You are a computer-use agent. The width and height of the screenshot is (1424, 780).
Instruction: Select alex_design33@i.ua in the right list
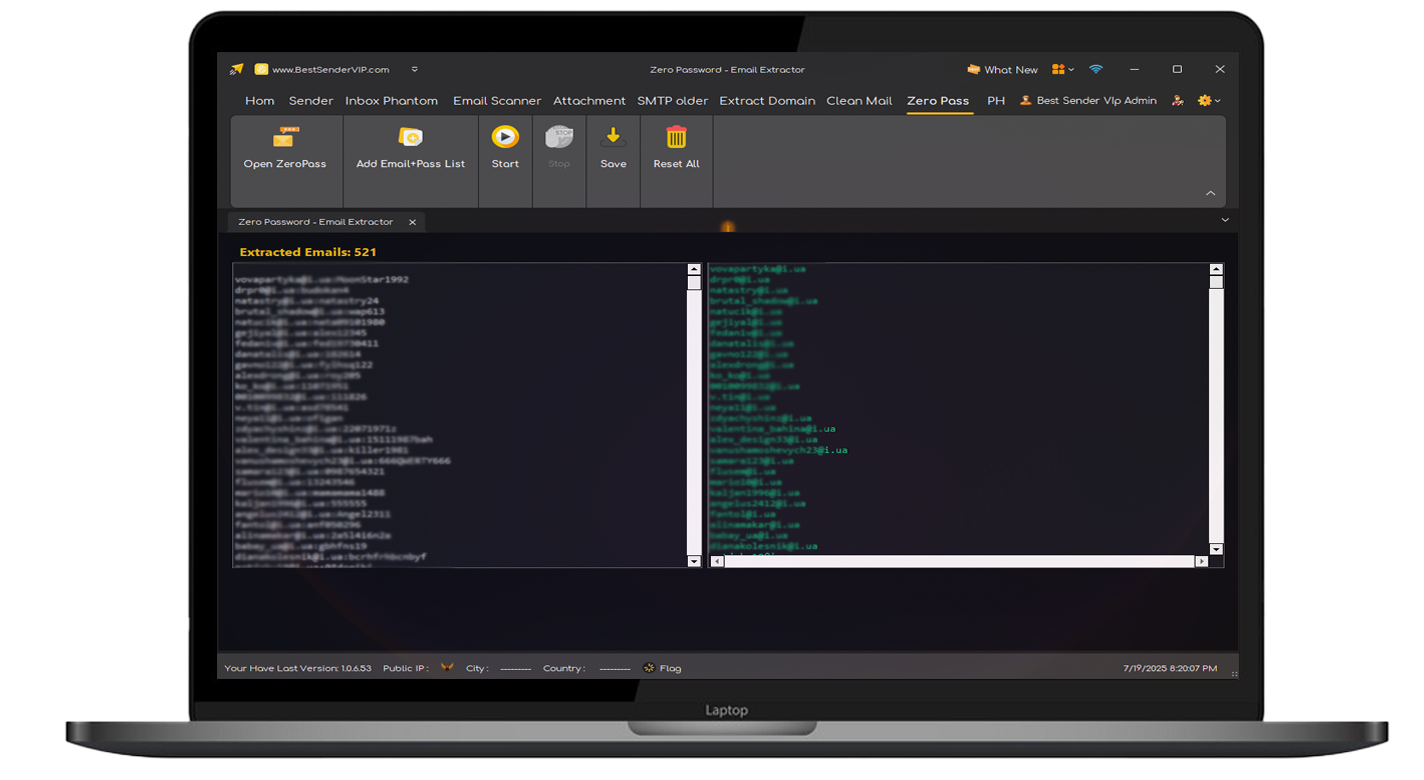[x=763, y=439]
